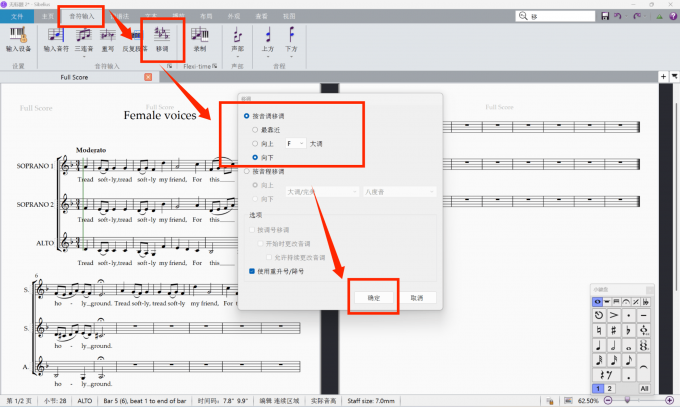Screen dimensions: 680x407
Task: Select the sharp sign on keypad
Action: click(614, 330)
